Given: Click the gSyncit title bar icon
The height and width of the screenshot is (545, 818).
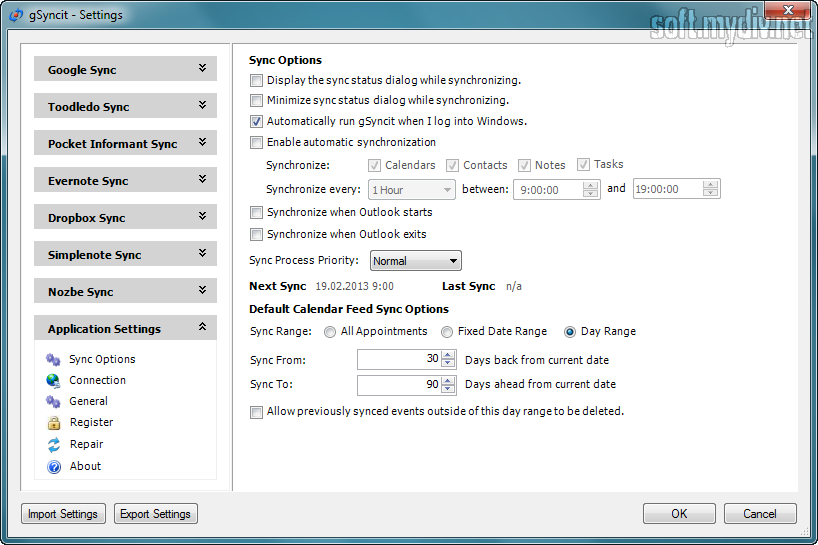Looking at the screenshot, I should (x=17, y=15).
